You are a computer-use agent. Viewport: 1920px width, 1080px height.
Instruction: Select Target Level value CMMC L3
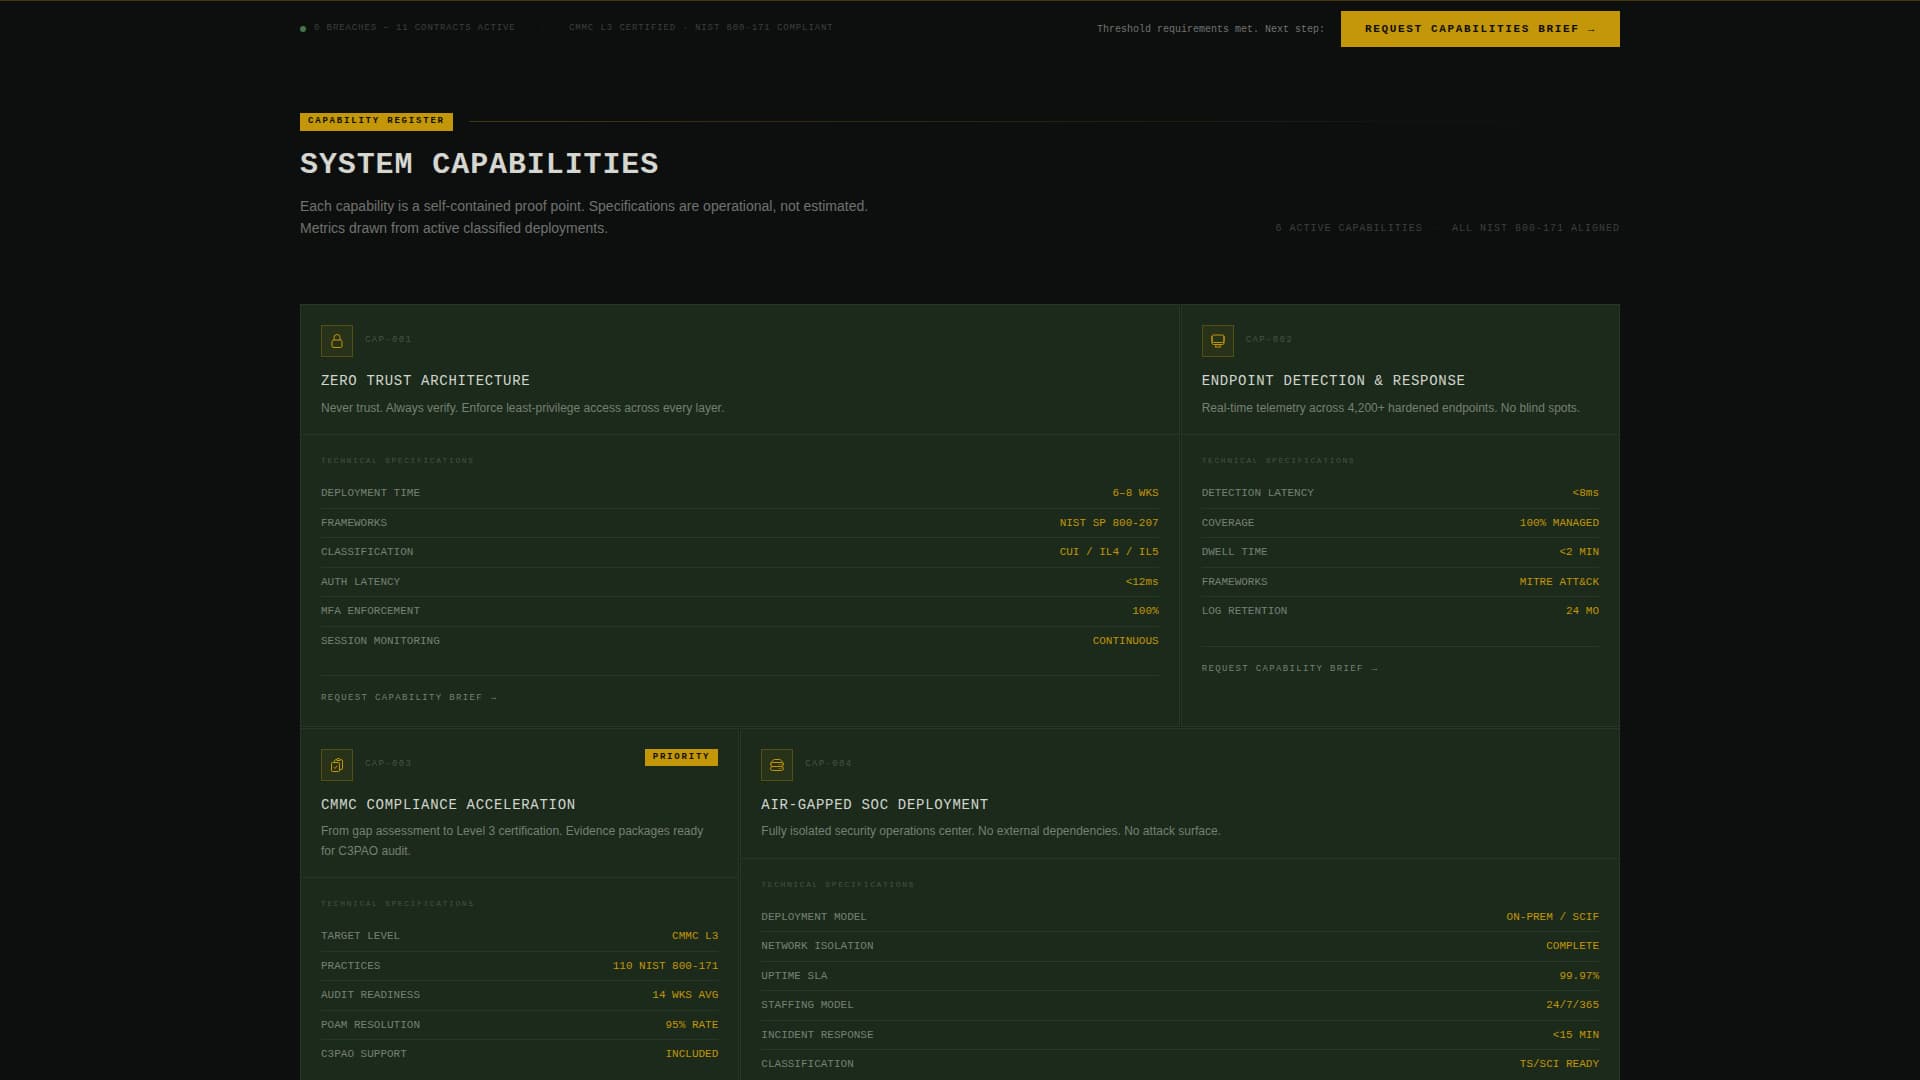pyautogui.click(x=695, y=936)
